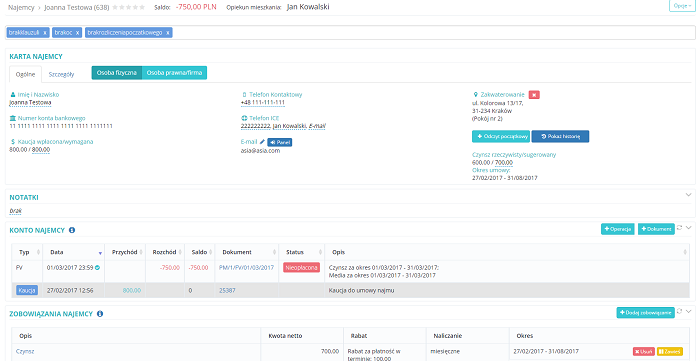Click the pencil edit icon next to E-mail
The width and height of the screenshot is (700, 361).
click(x=262, y=142)
